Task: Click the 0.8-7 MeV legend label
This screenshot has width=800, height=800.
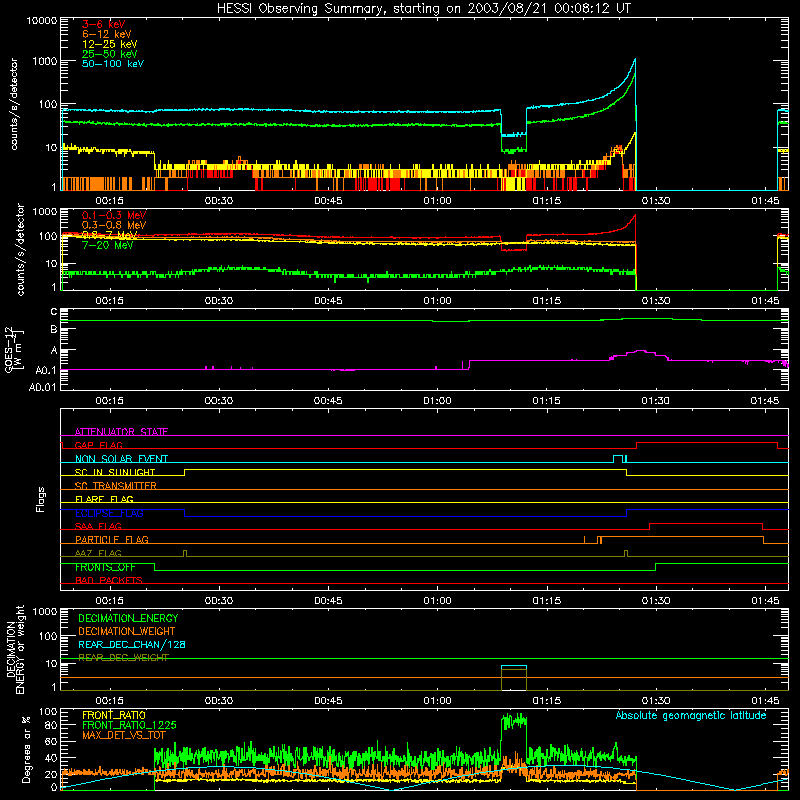Action: coord(110,235)
